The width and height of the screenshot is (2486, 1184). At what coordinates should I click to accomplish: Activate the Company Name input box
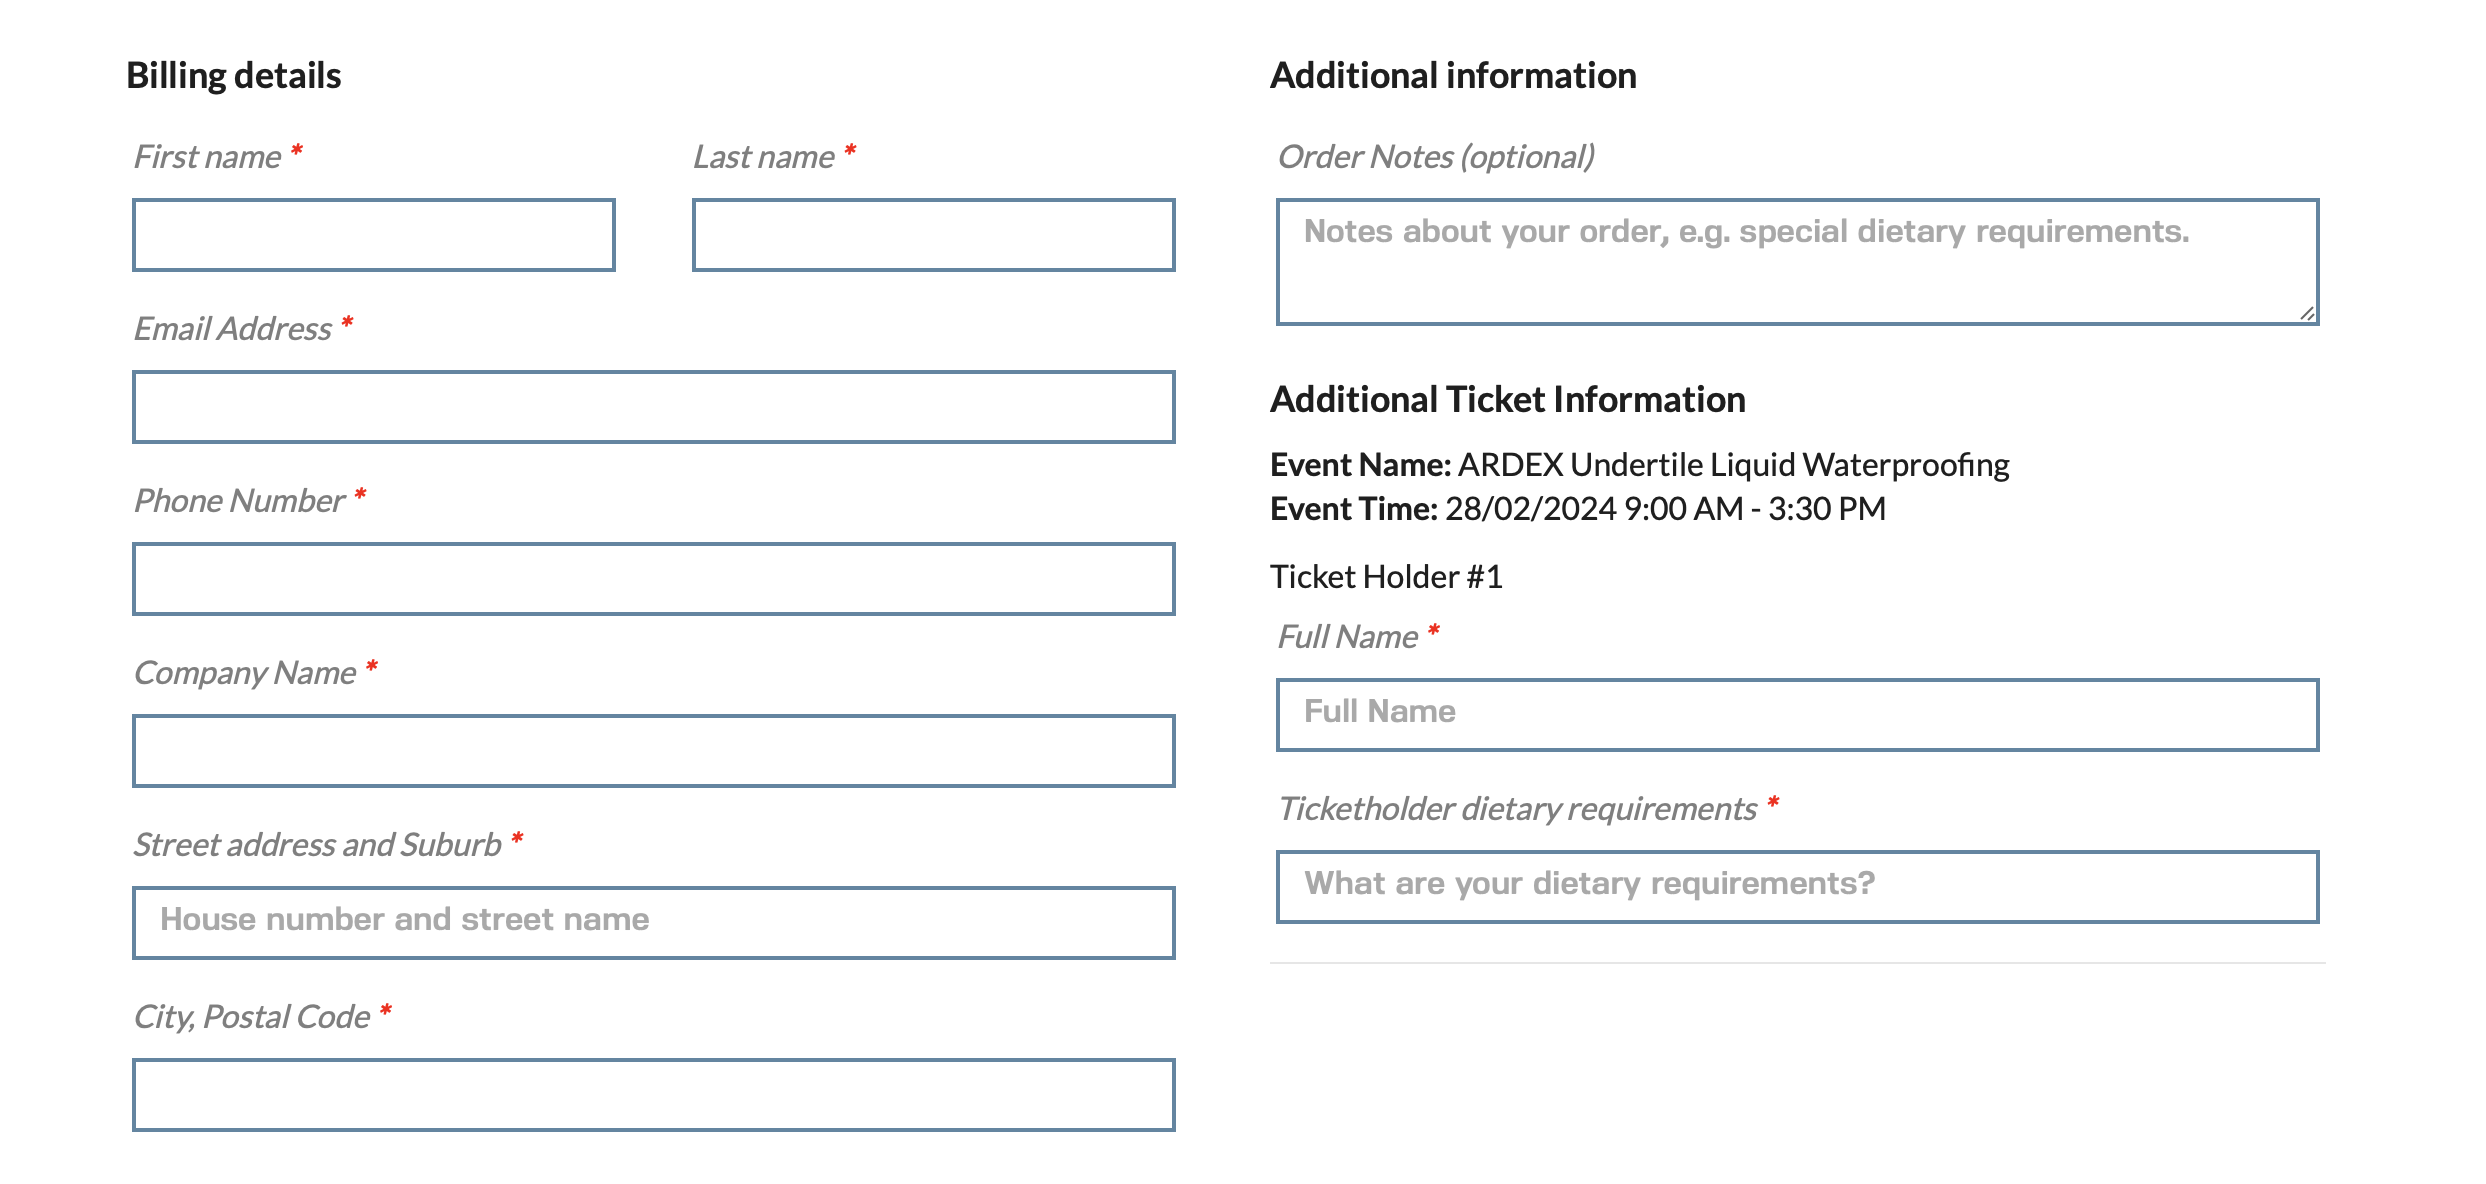(x=654, y=751)
